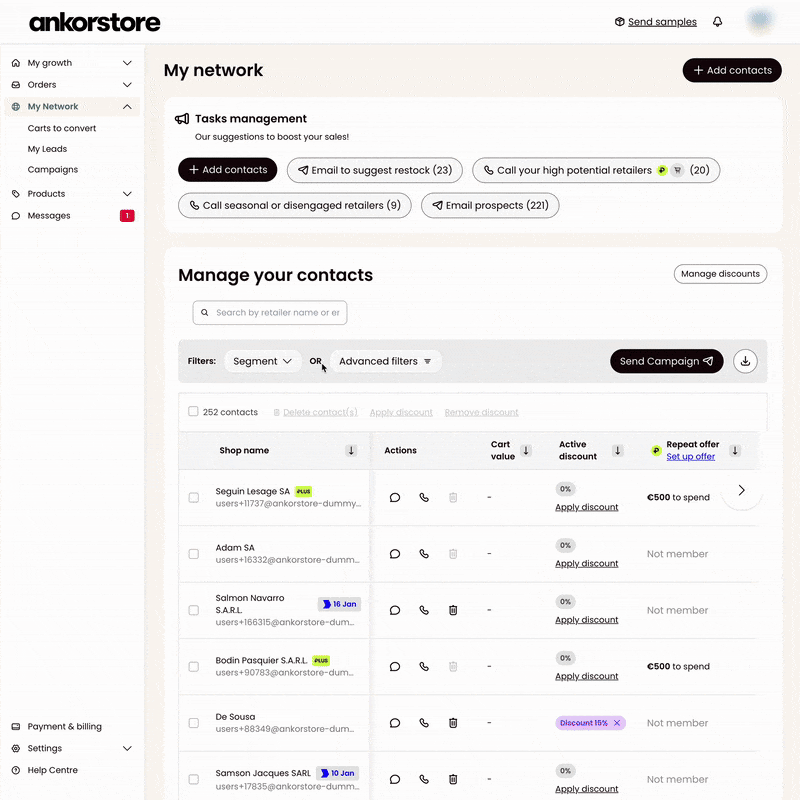Click the search by retailer name field
The width and height of the screenshot is (800, 800).
tap(276, 313)
